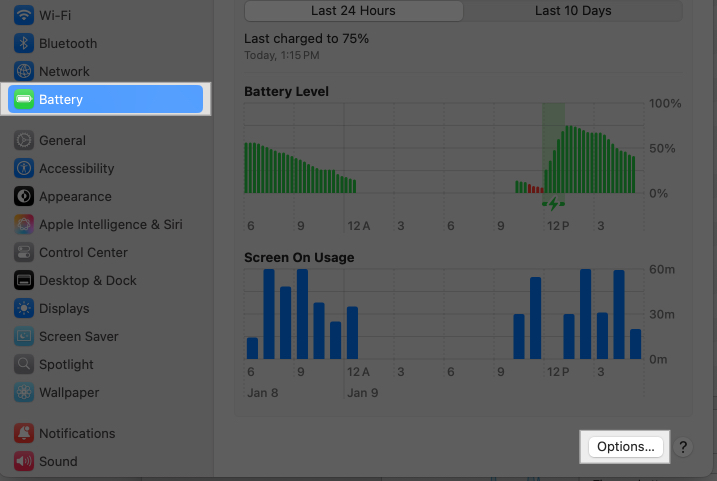Screen dimensions: 717x481
Task: Click the 'Jan 9' date label
Action: click(x=363, y=393)
